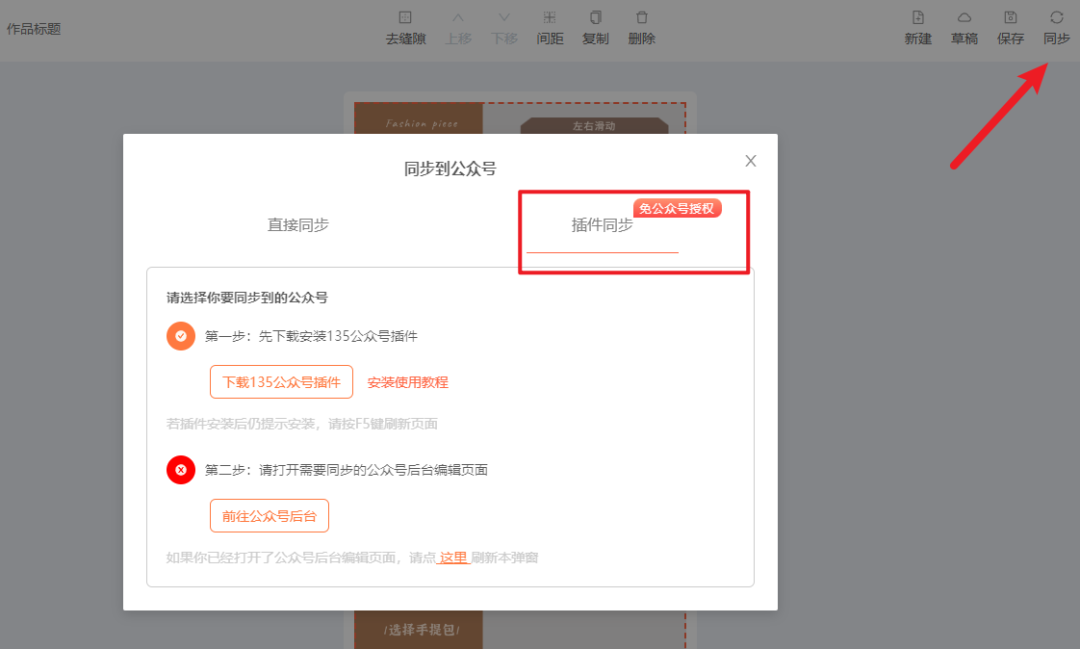Click the Fashion piece banner in background
This screenshot has height=649, width=1080.
click(421, 123)
